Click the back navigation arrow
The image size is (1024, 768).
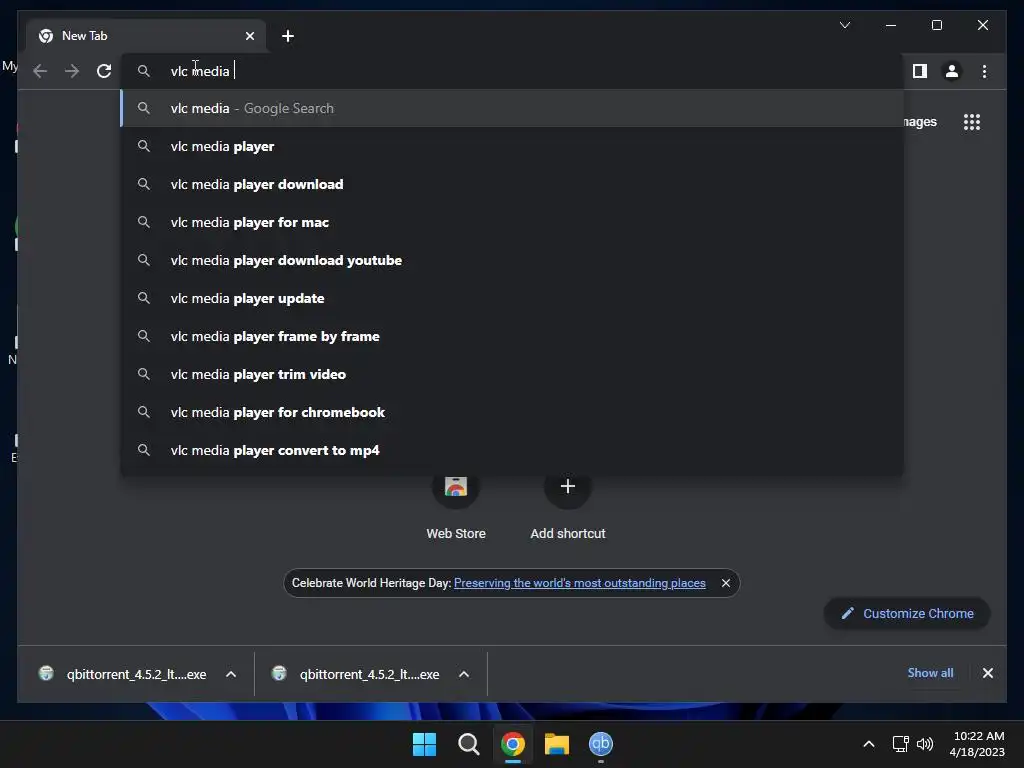pos(40,71)
